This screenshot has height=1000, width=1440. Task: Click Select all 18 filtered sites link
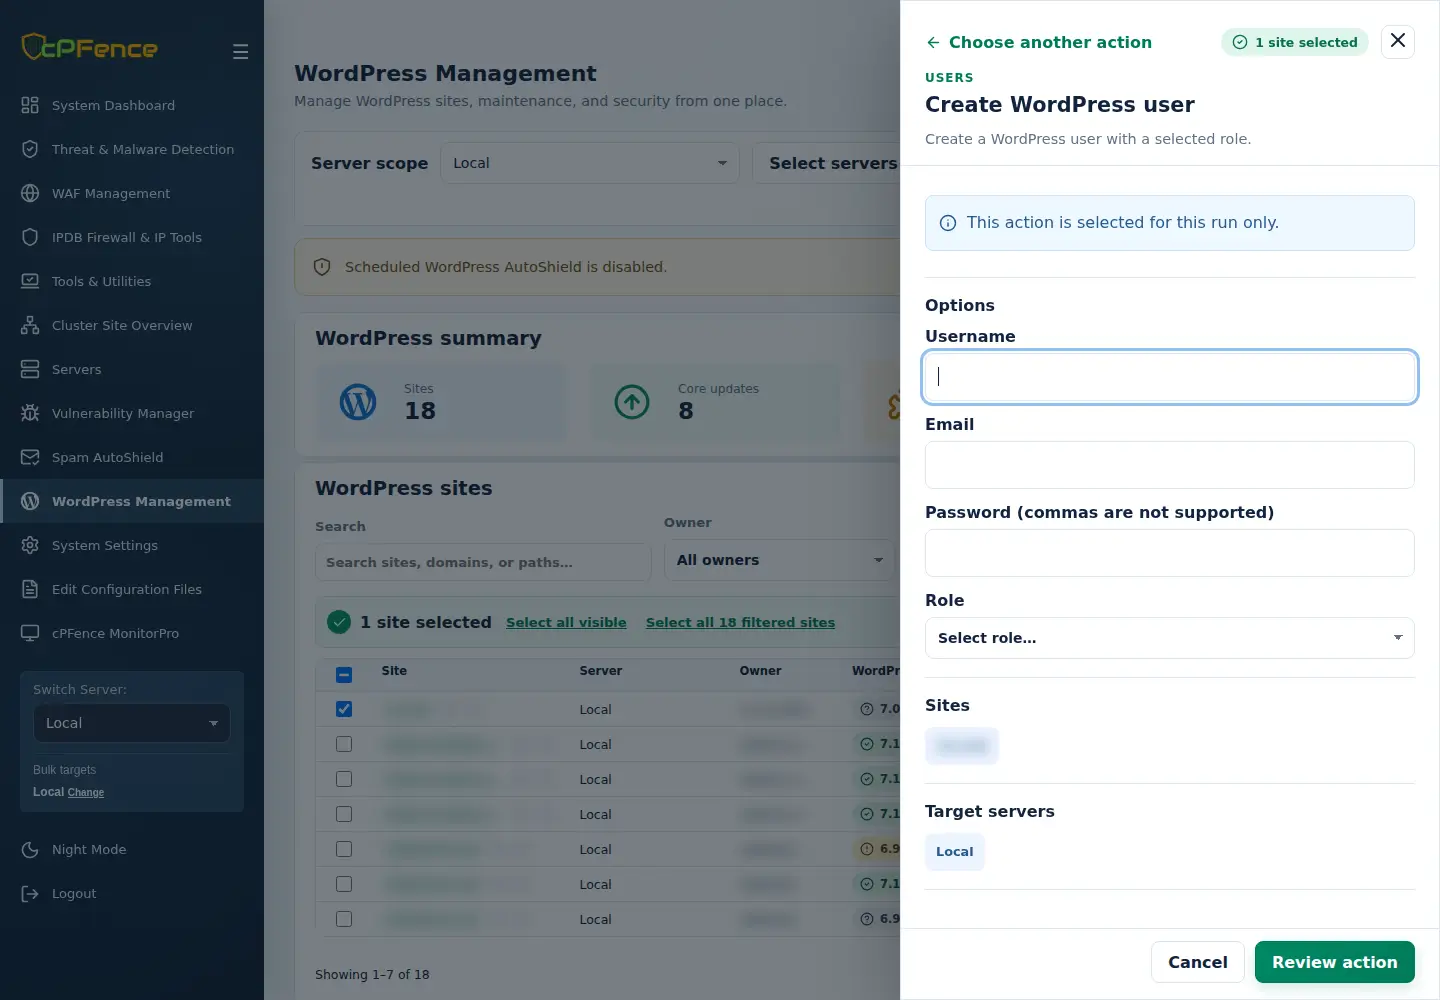click(740, 622)
